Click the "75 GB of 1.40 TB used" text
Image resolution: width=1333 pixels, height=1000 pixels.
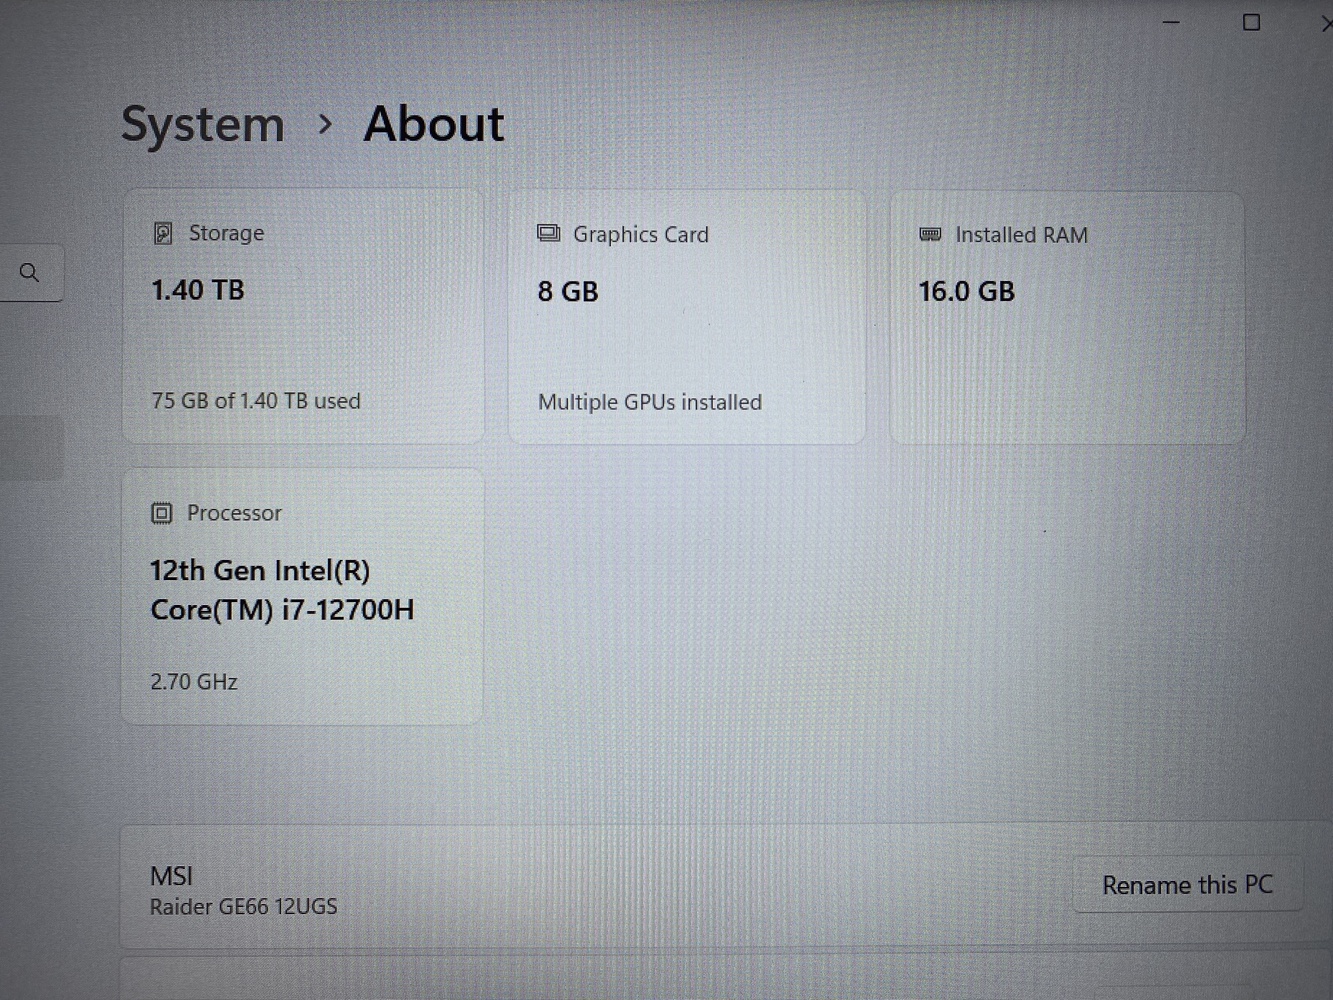click(255, 401)
